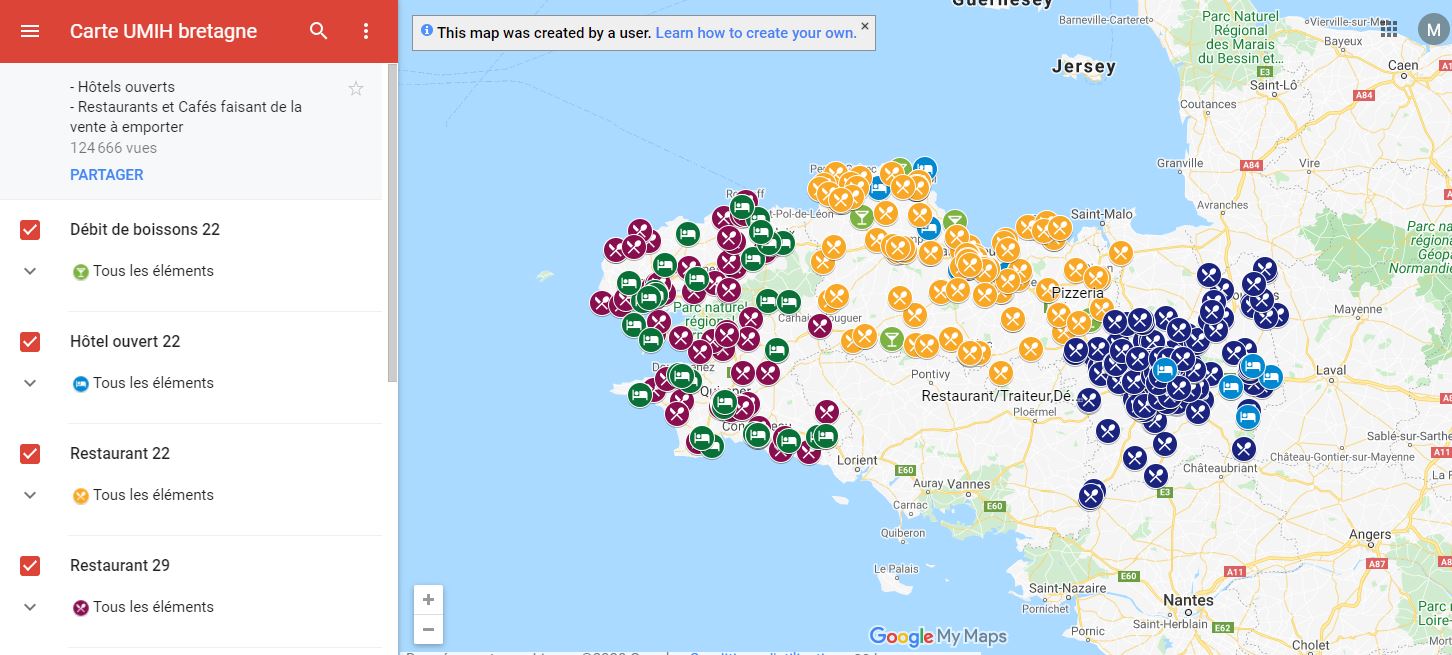
Task: Open the Google apps grid
Action: 1389,29
